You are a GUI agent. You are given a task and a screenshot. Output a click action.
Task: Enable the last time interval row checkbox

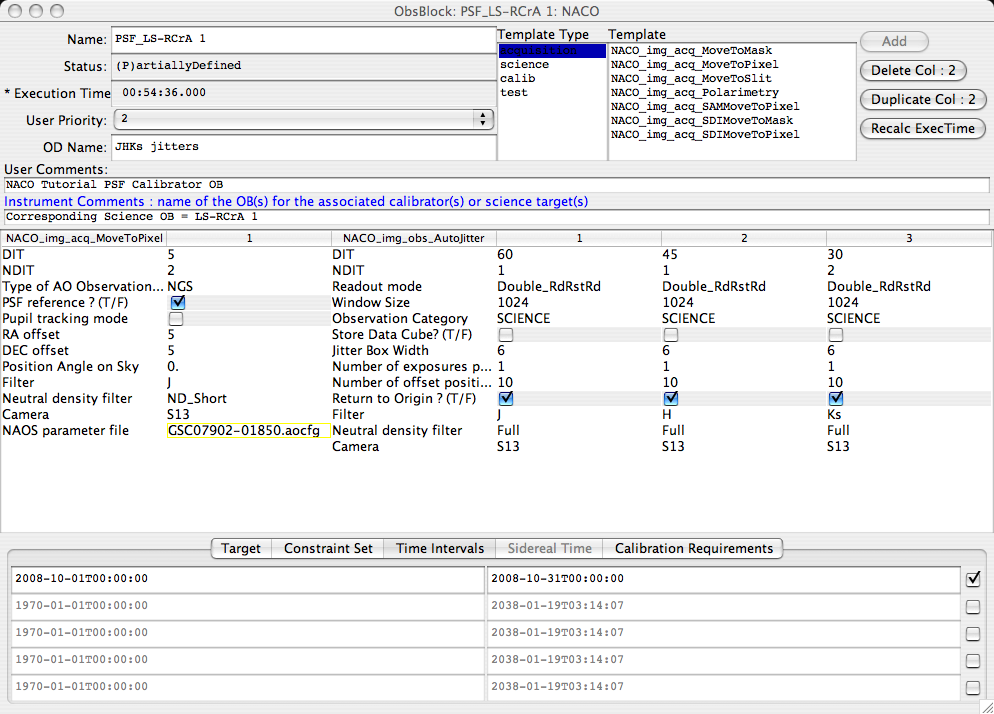[973, 687]
